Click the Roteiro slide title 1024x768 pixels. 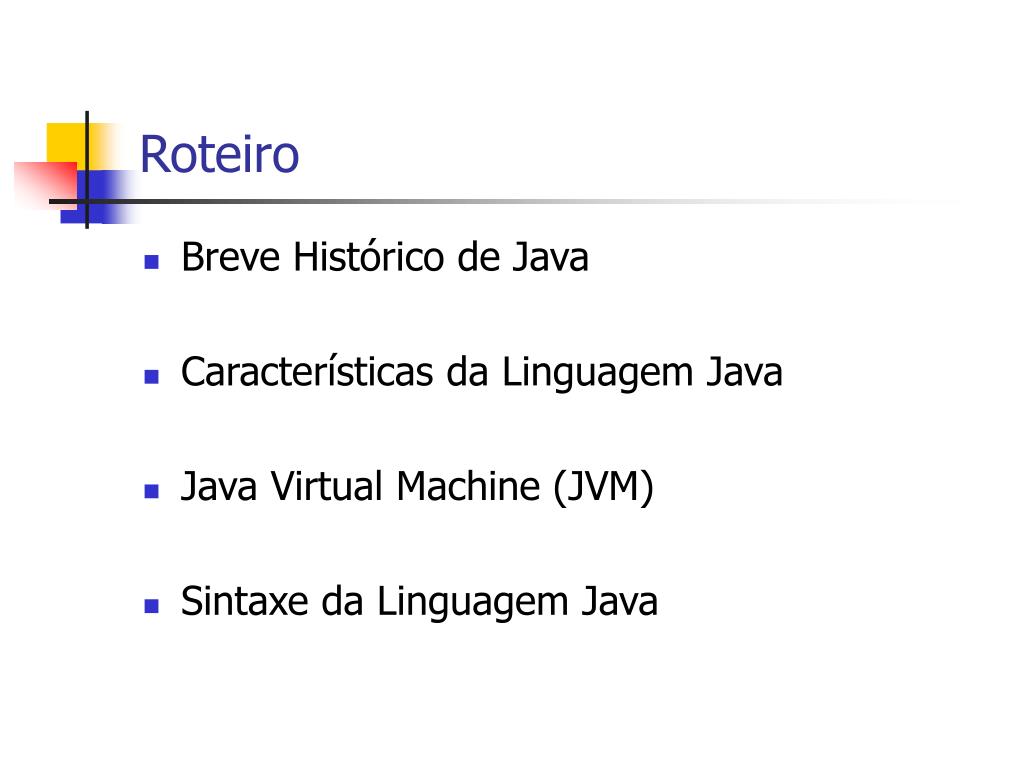point(219,154)
